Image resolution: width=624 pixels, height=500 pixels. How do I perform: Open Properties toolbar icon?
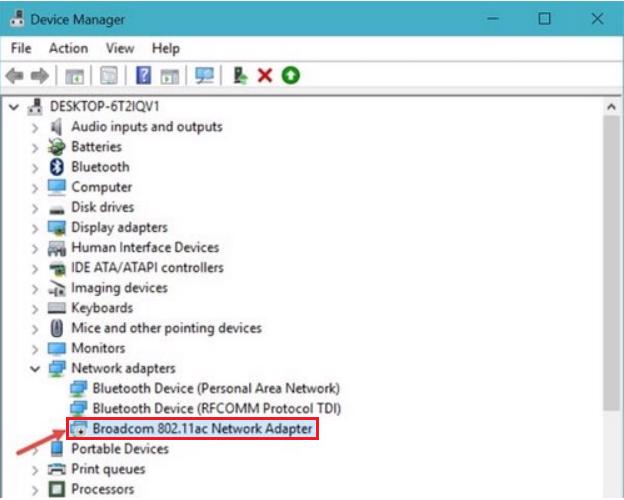tap(109, 75)
